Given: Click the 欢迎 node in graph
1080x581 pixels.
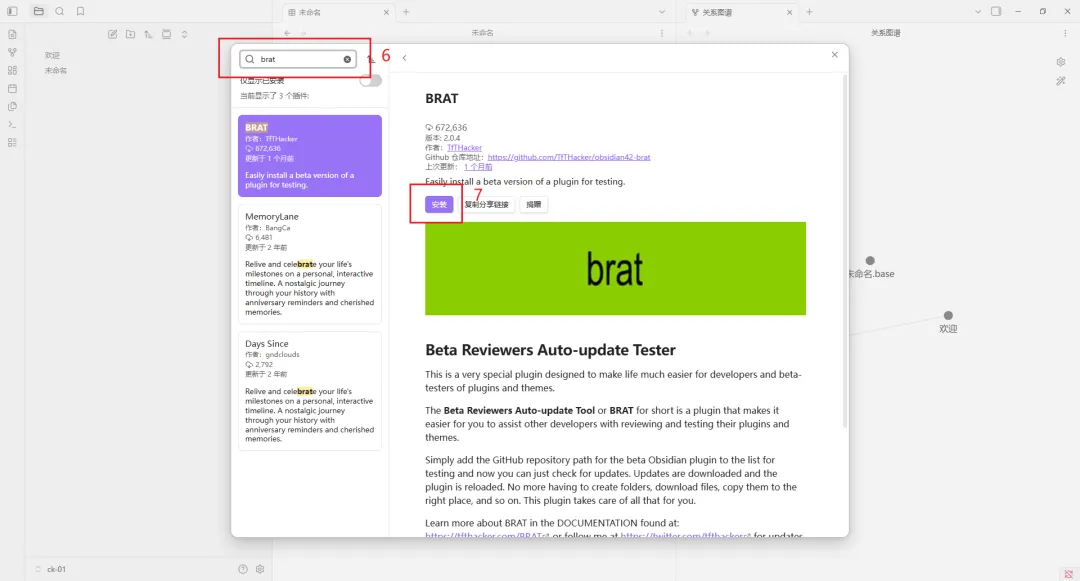Looking at the screenshot, I should point(948,315).
